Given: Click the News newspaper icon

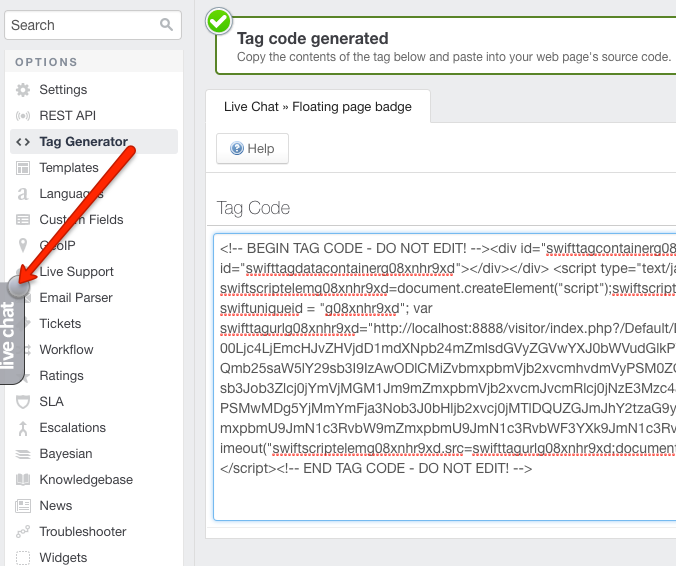Looking at the screenshot, I should coord(23,506).
